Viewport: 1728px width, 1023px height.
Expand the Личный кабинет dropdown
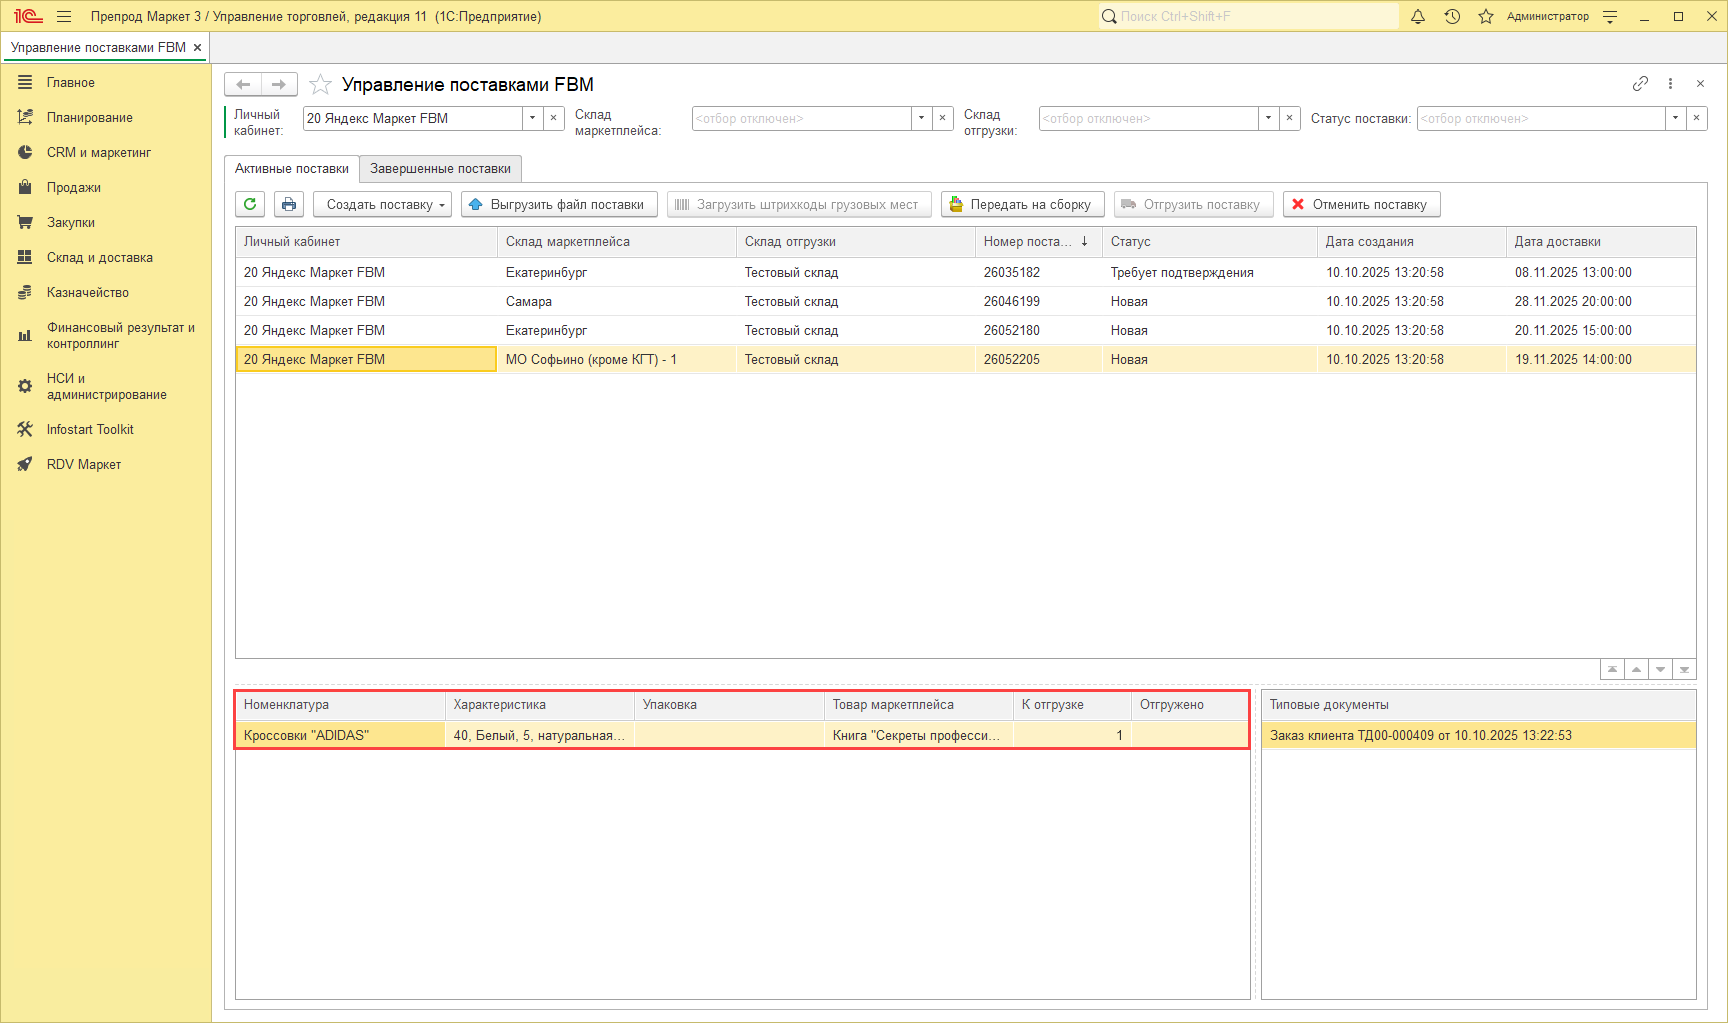532,118
